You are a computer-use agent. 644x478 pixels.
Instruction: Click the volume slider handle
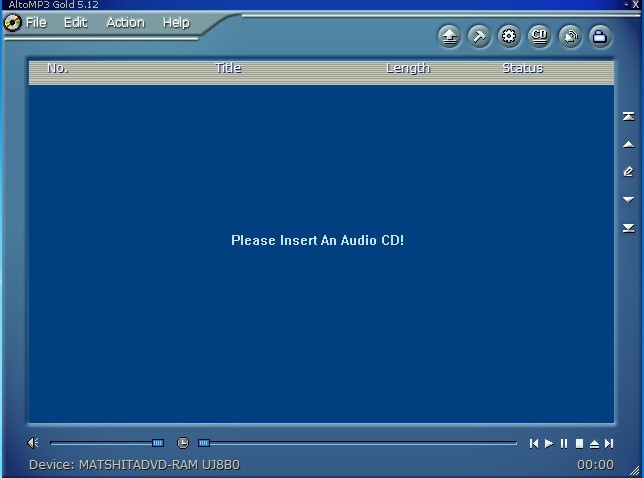(158, 443)
